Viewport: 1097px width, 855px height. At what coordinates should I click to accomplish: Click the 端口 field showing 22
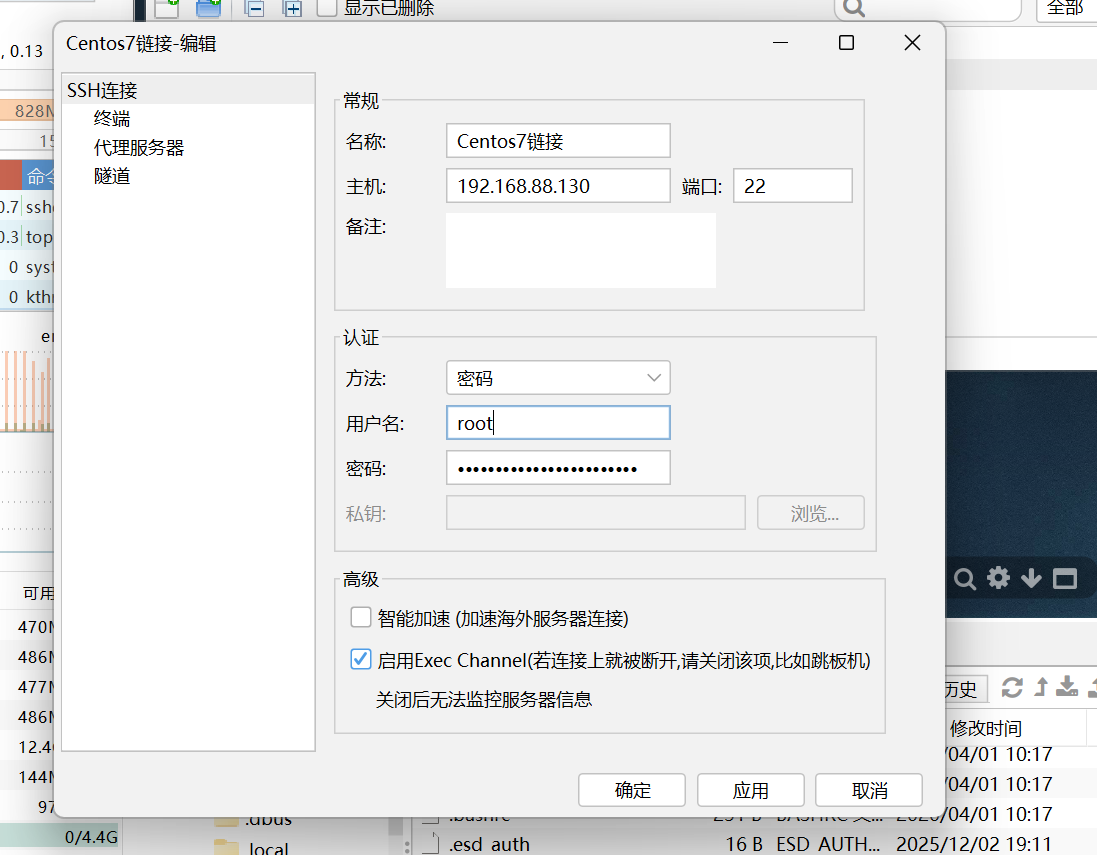[x=793, y=185]
